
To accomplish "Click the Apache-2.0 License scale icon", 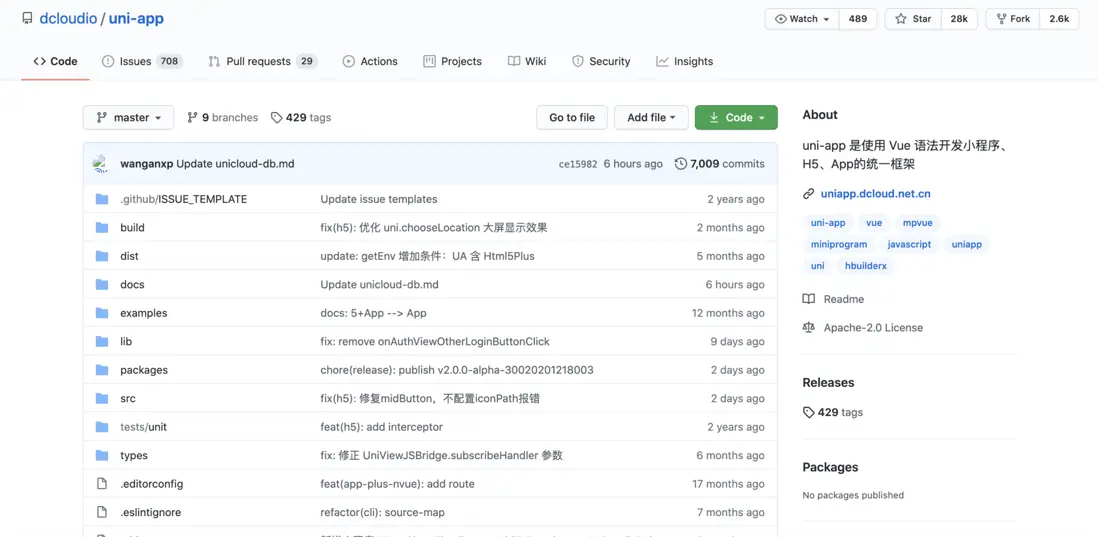I will click(809, 328).
